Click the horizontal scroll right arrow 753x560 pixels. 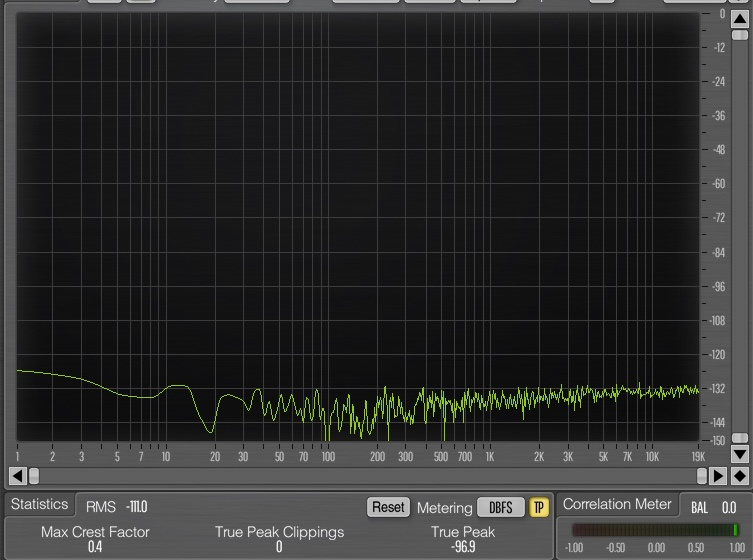(719, 475)
